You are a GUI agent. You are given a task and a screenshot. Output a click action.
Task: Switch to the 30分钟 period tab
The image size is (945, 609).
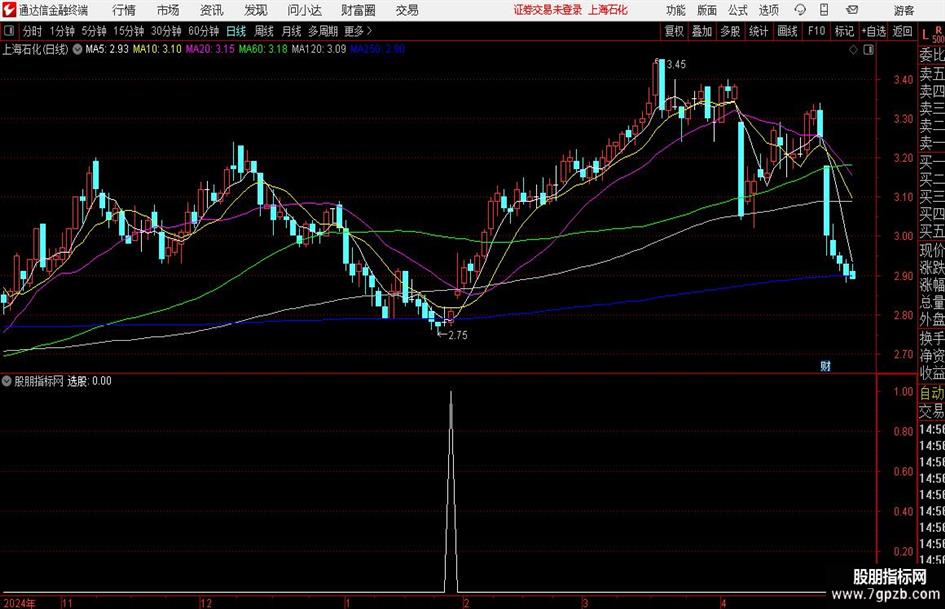tap(166, 31)
